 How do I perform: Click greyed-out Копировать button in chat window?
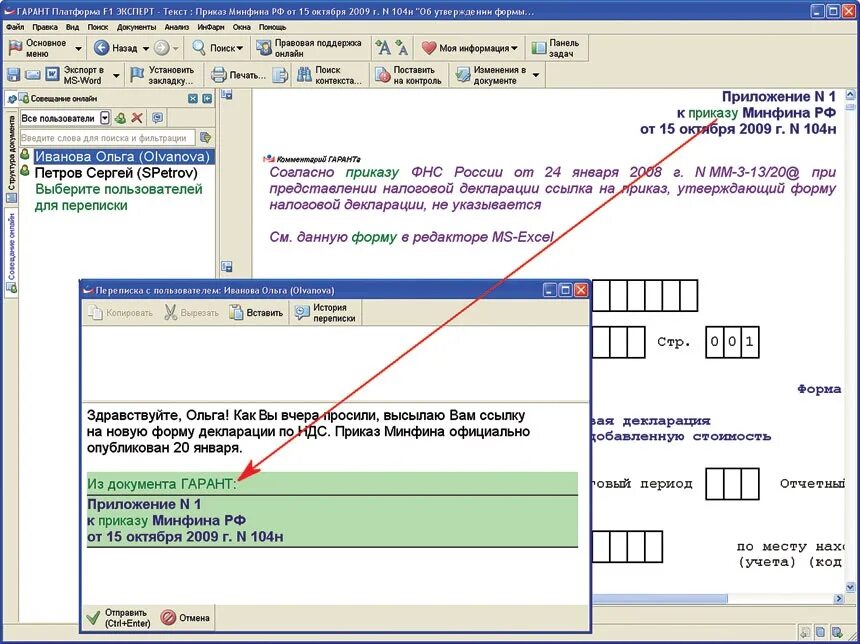coord(121,313)
